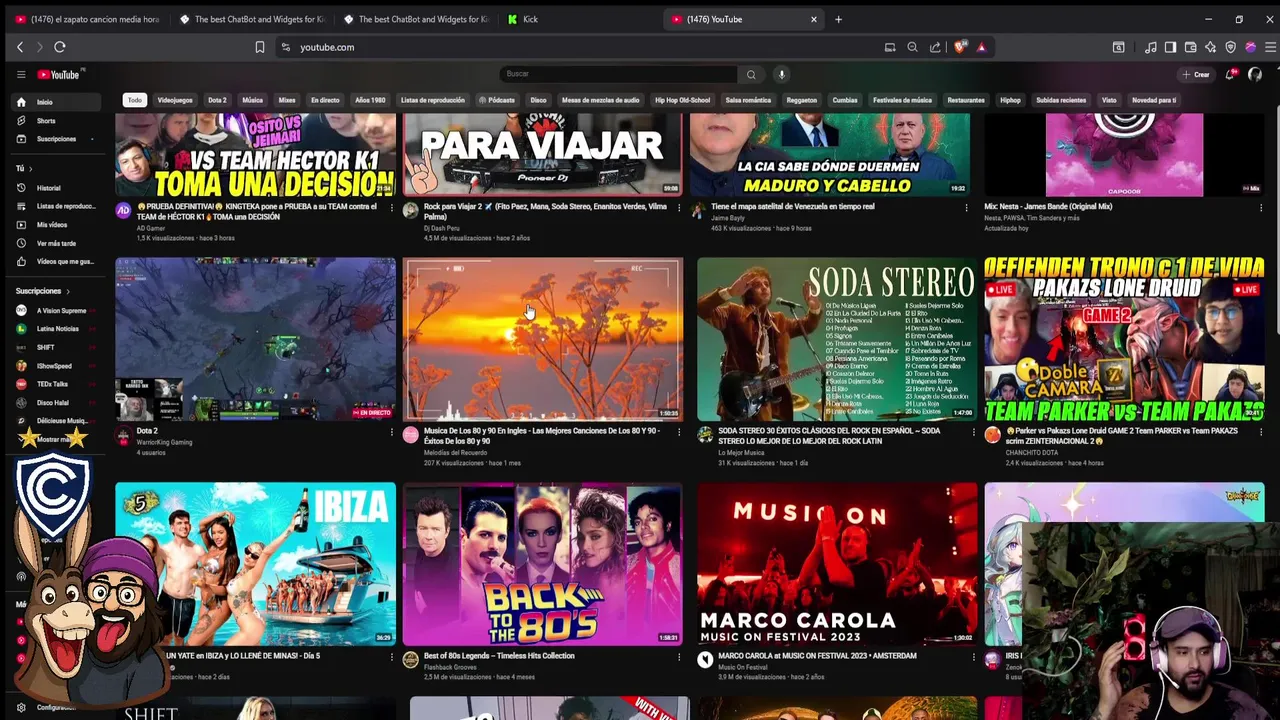Open Ver más tarde in sidebar

click(x=57, y=243)
